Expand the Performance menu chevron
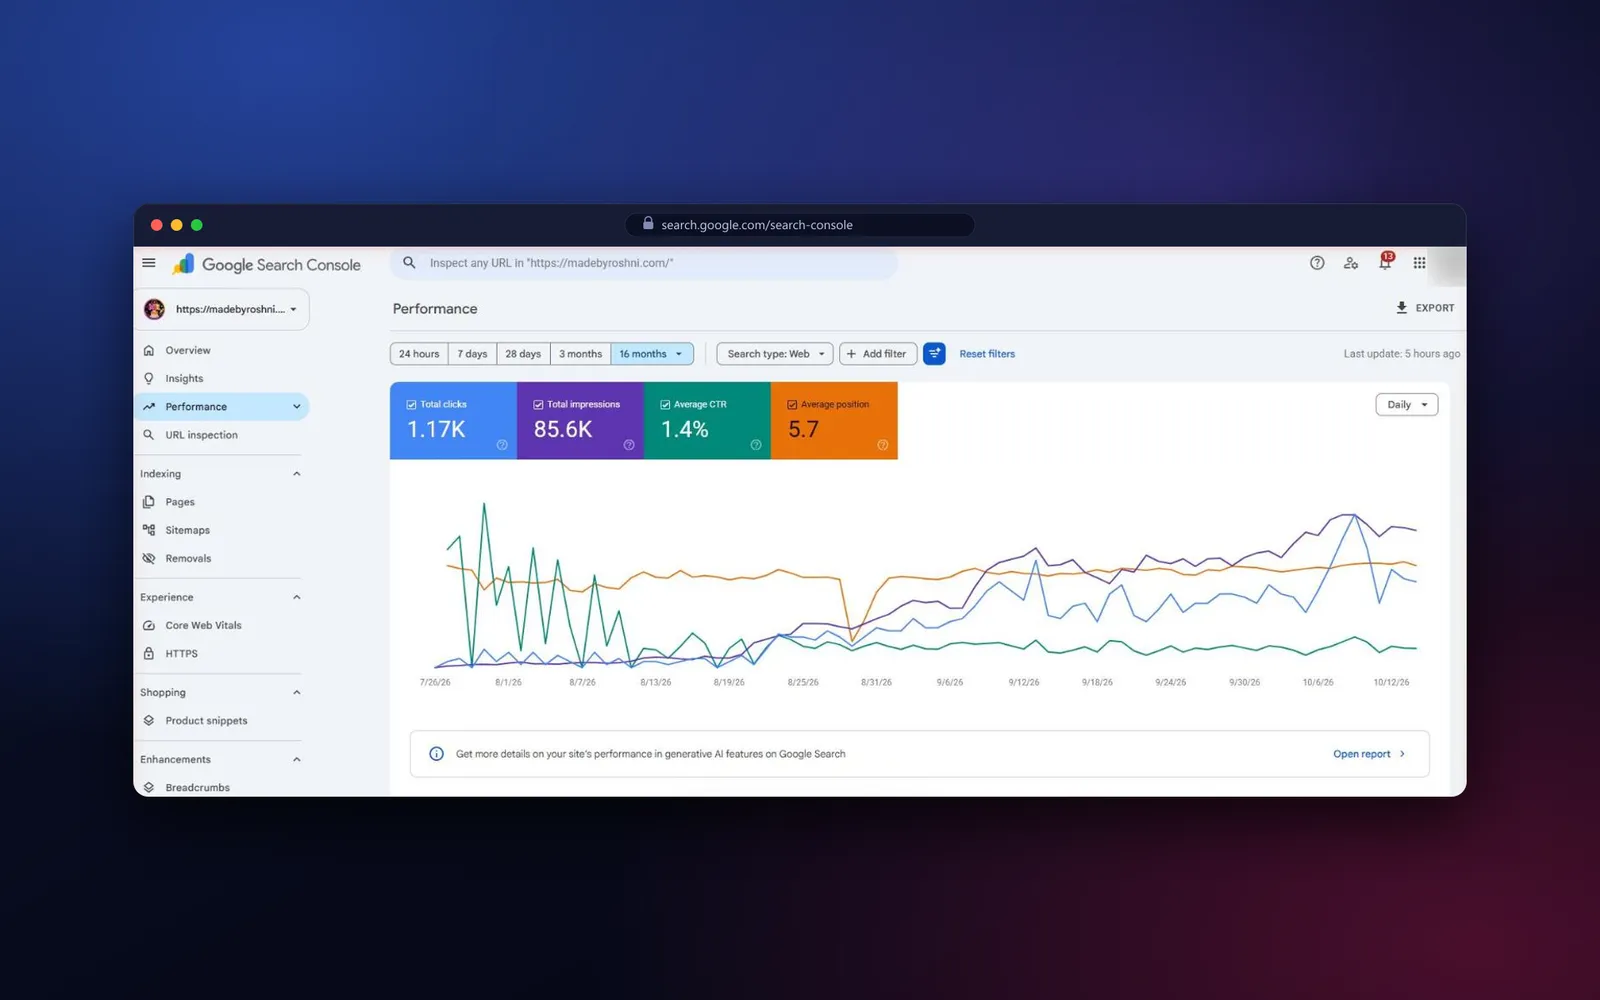 pyautogui.click(x=297, y=407)
